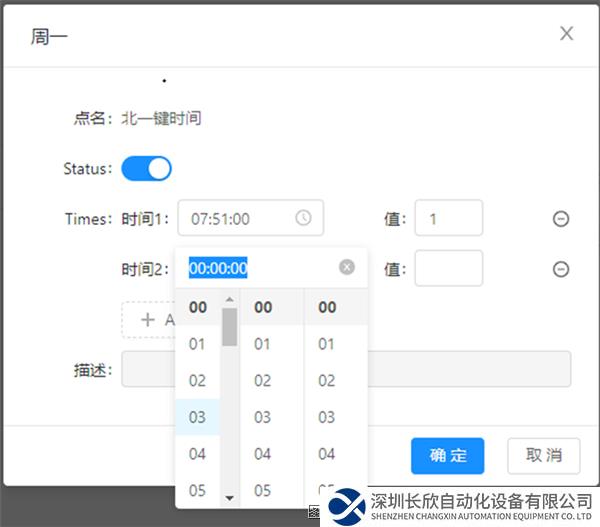Click the hour column scrollbar thumb
Image resolution: width=600 pixels, height=527 pixels.
229,326
